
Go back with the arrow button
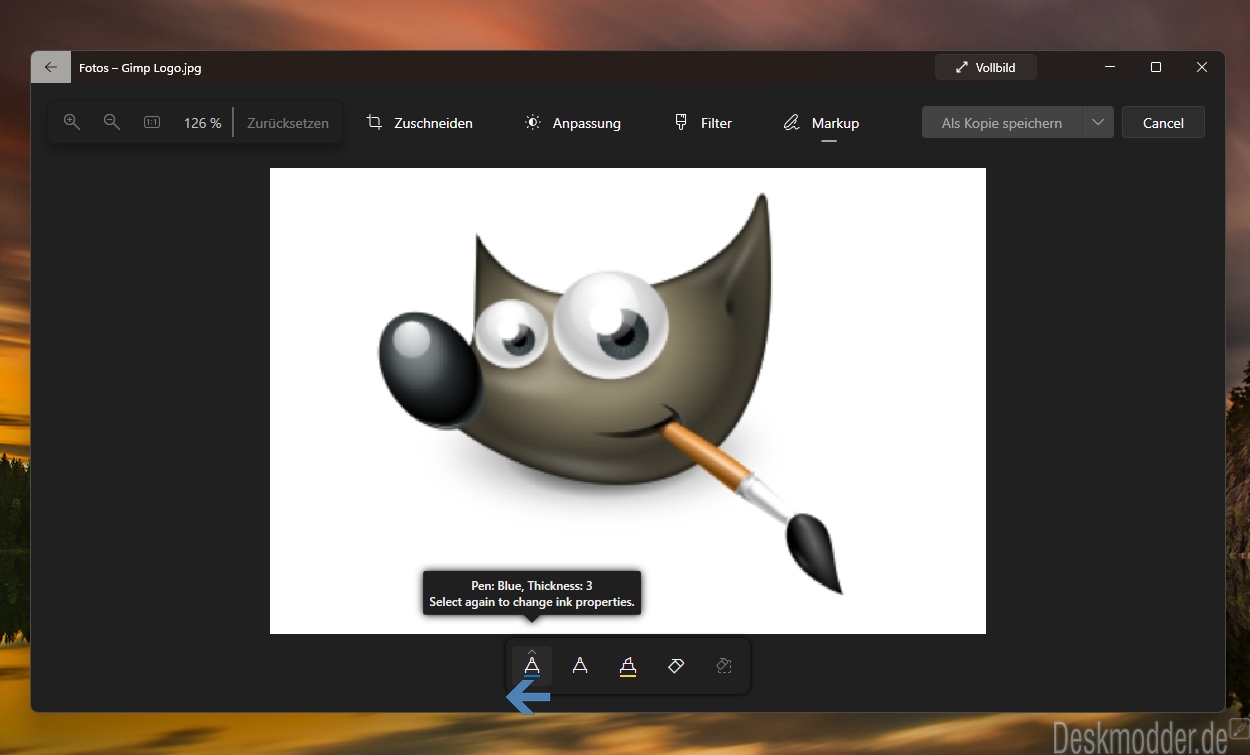(x=51, y=67)
